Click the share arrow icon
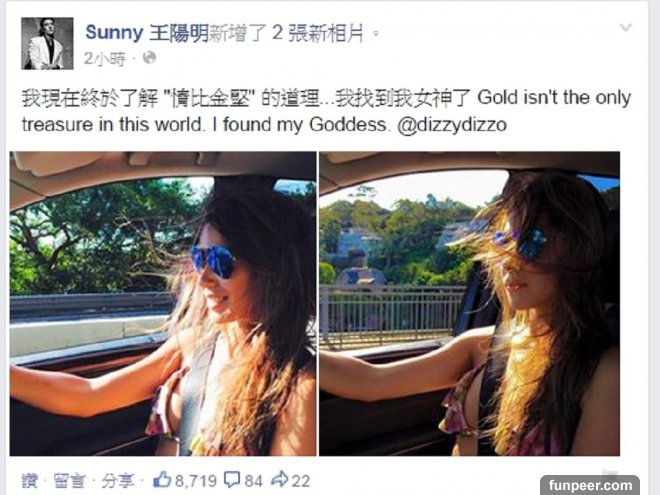 click(x=279, y=479)
